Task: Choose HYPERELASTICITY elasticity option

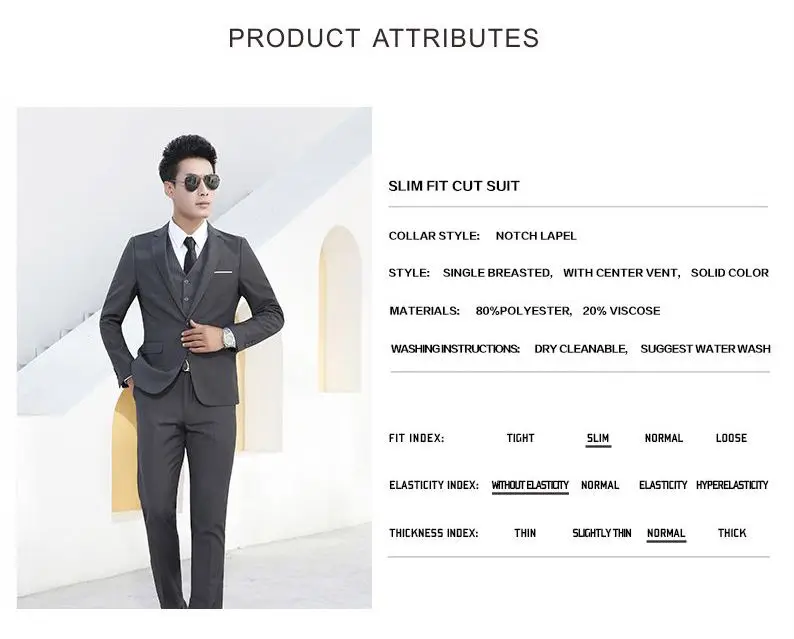Action: pos(732,485)
